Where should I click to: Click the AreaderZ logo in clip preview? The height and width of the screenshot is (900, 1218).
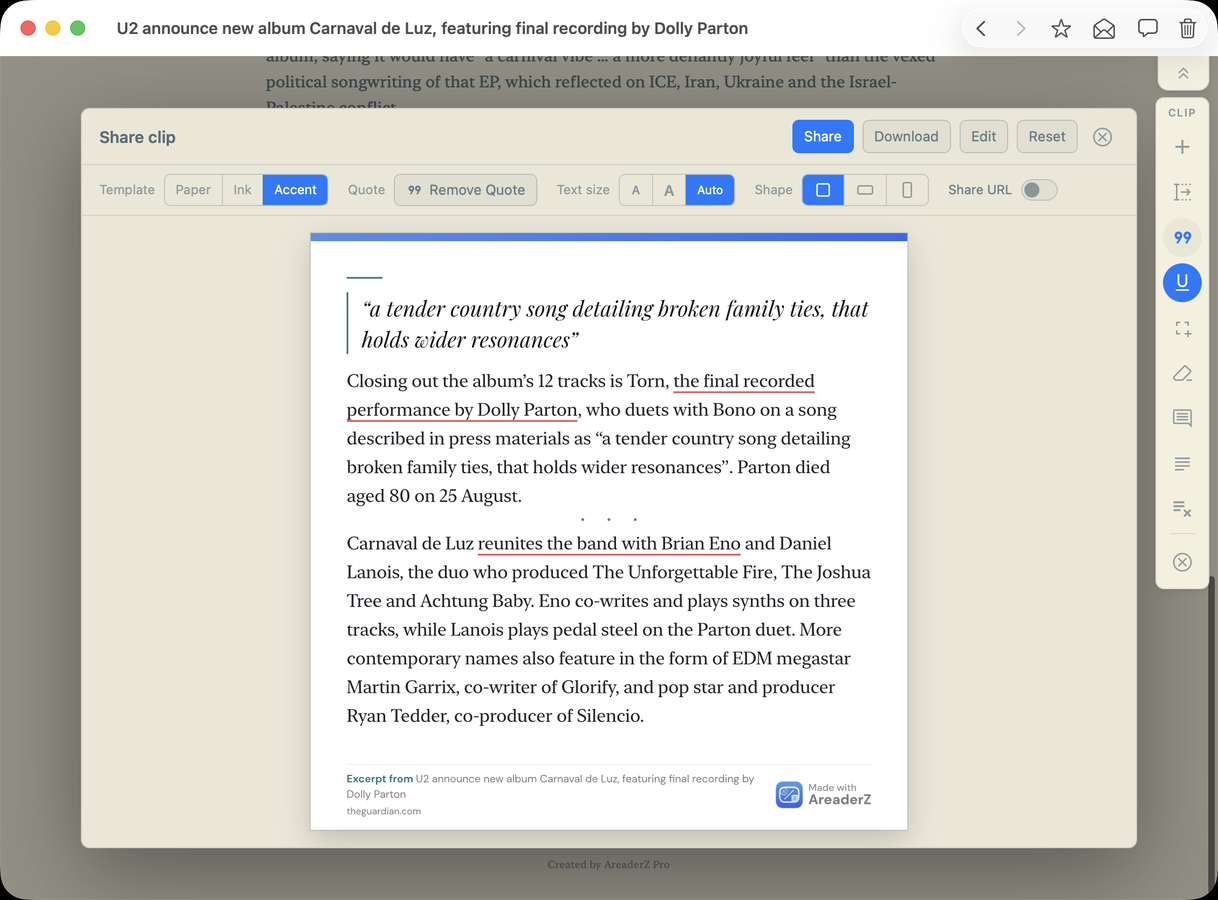pos(789,795)
